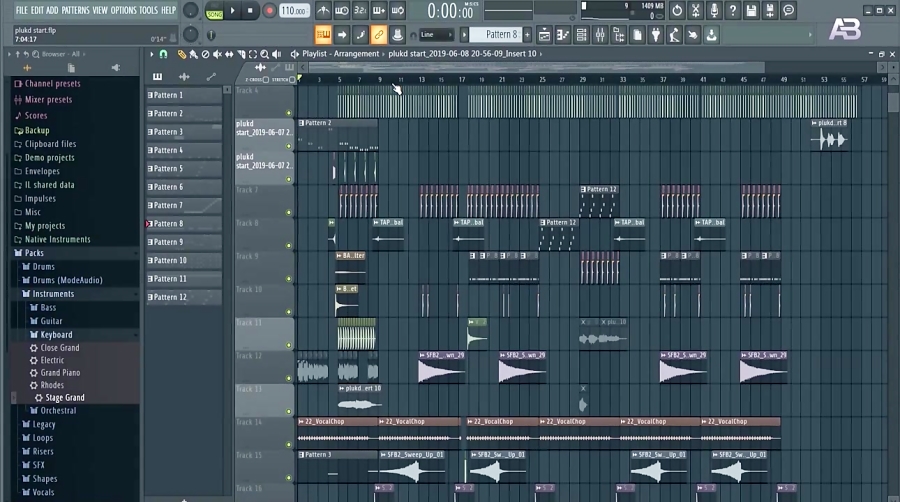Enable the Z-CROSS checkbox
Viewport: 900px width, 502px height.
268,79
